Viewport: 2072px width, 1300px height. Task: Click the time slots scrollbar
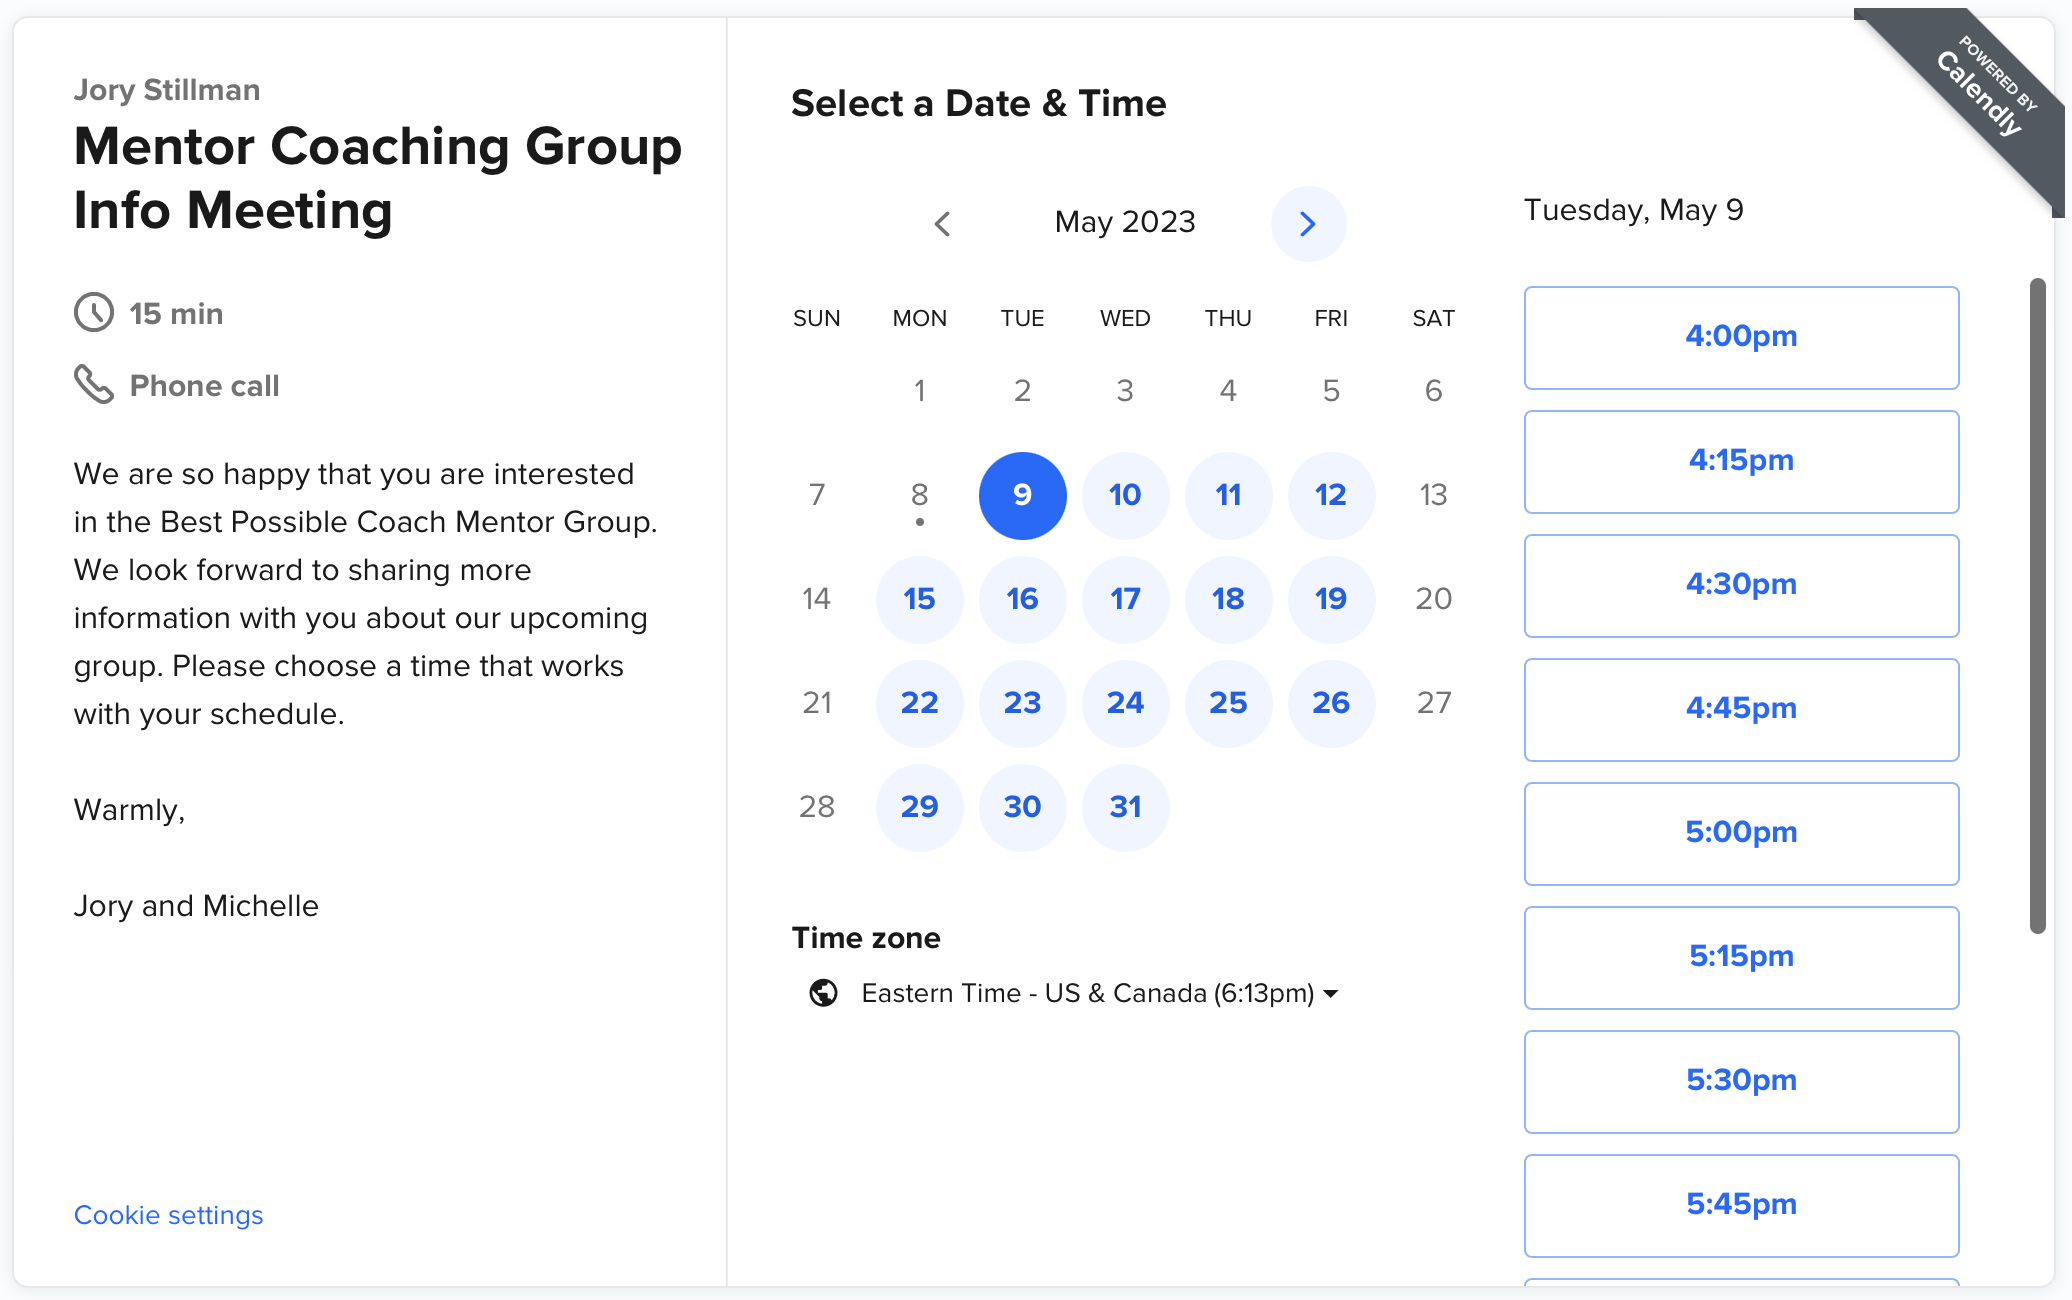point(2037,606)
